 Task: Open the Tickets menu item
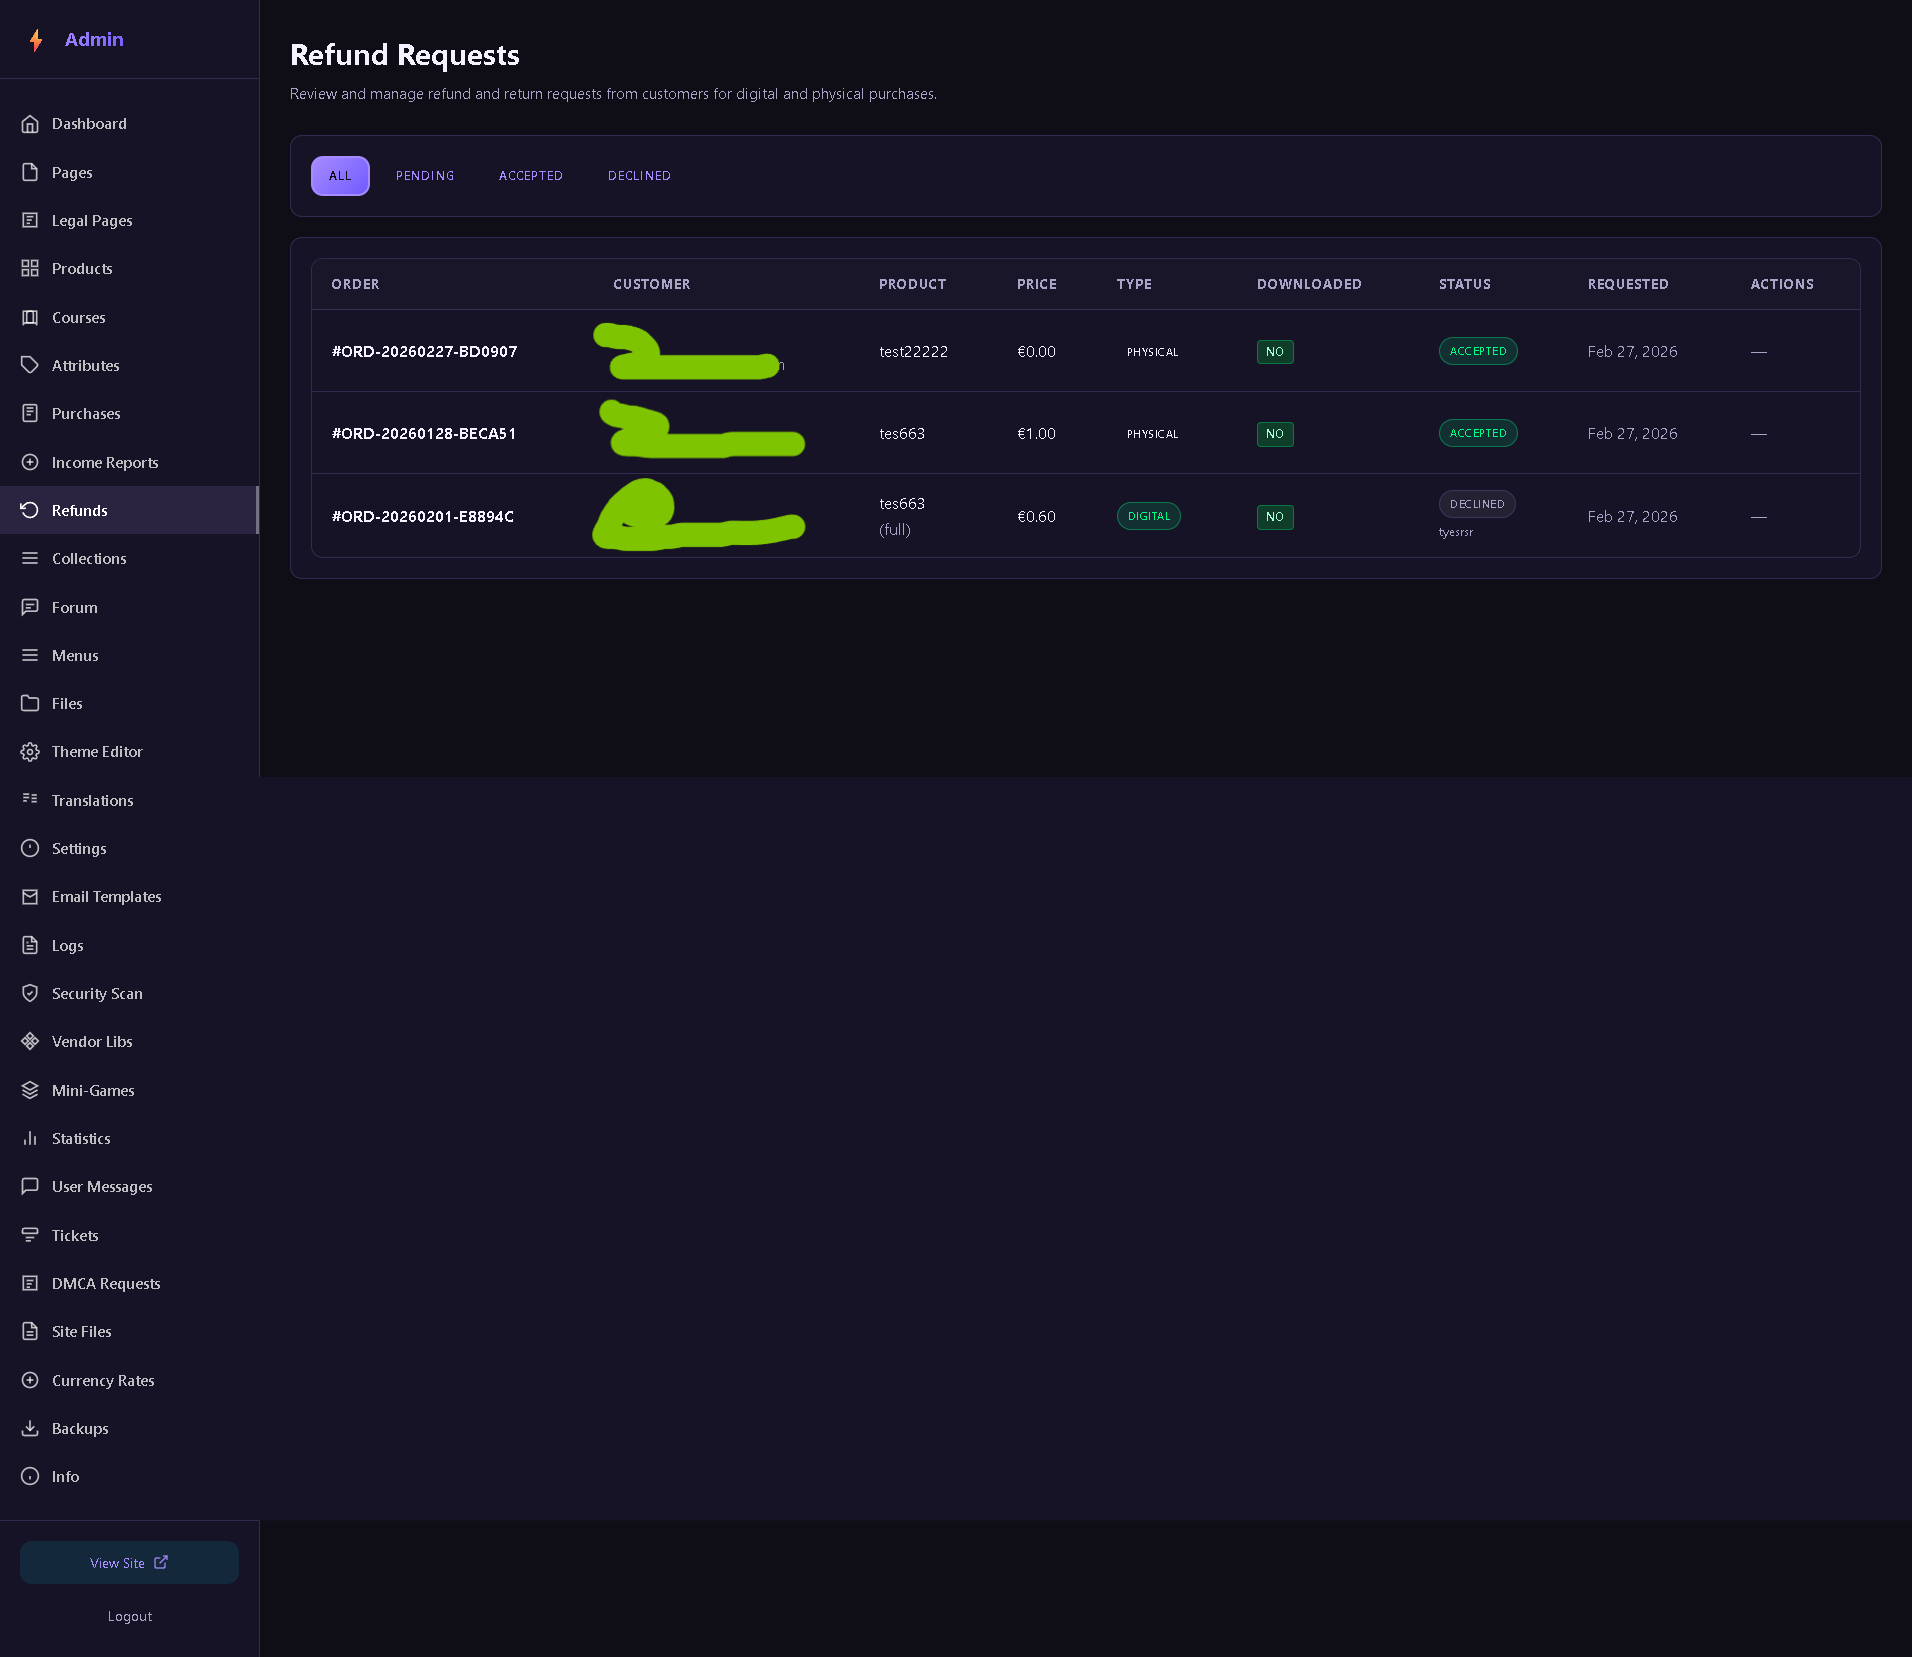coord(129,1236)
